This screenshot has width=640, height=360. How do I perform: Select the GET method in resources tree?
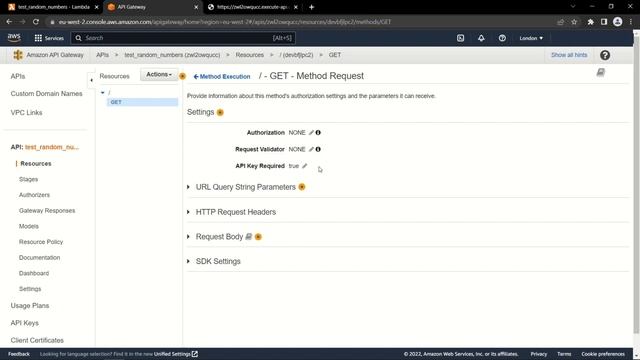(x=142, y=102)
